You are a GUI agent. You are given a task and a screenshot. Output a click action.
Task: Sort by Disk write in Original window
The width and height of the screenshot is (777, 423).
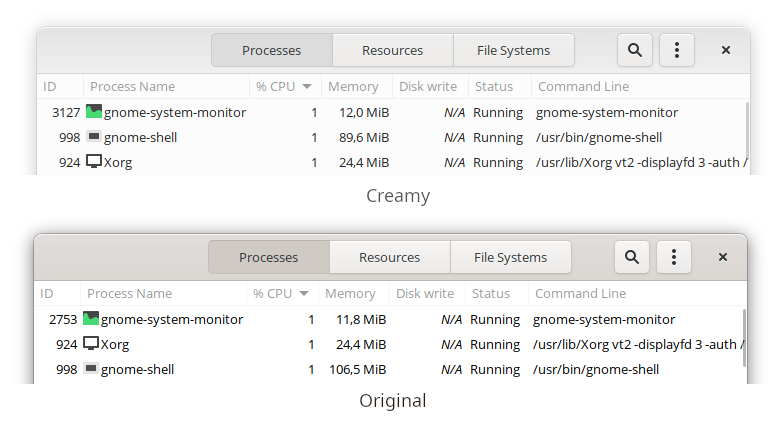(427, 294)
